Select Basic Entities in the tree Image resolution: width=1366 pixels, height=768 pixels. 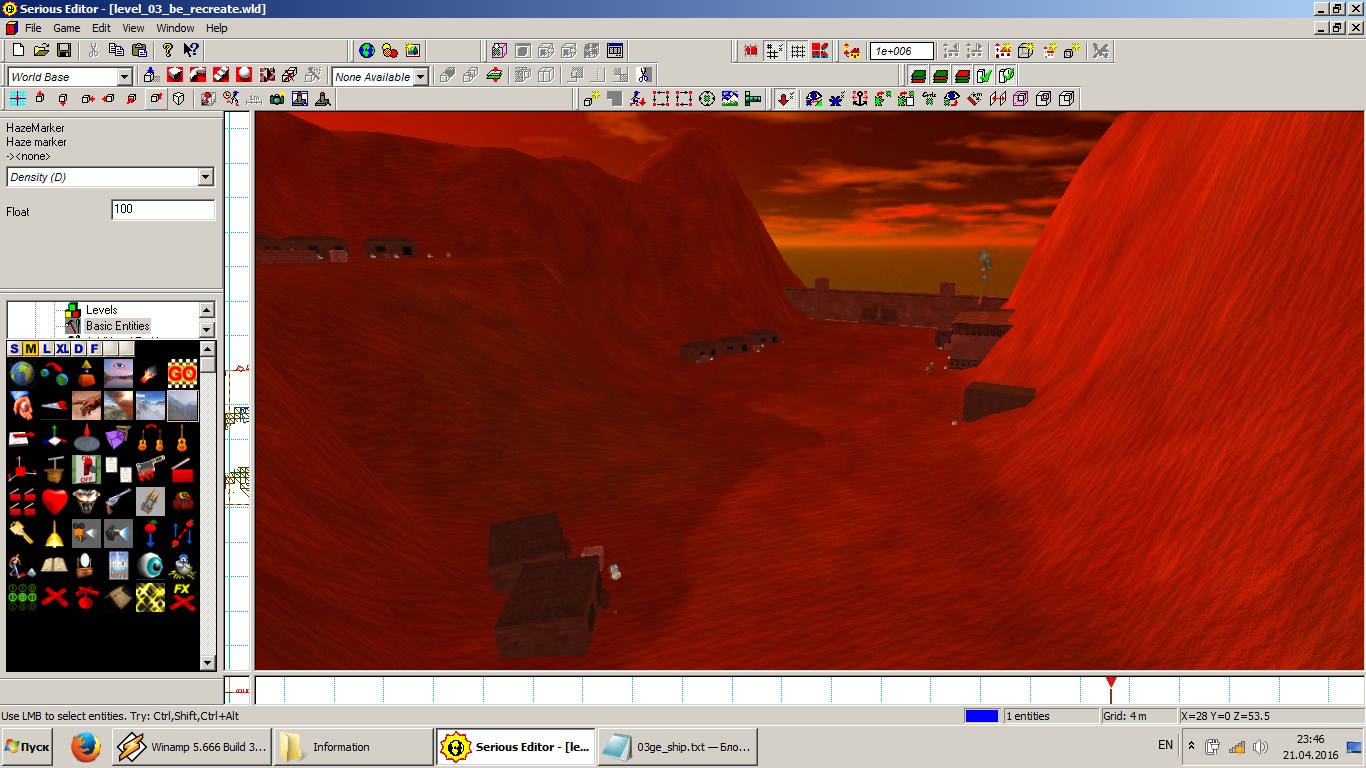pos(118,326)
